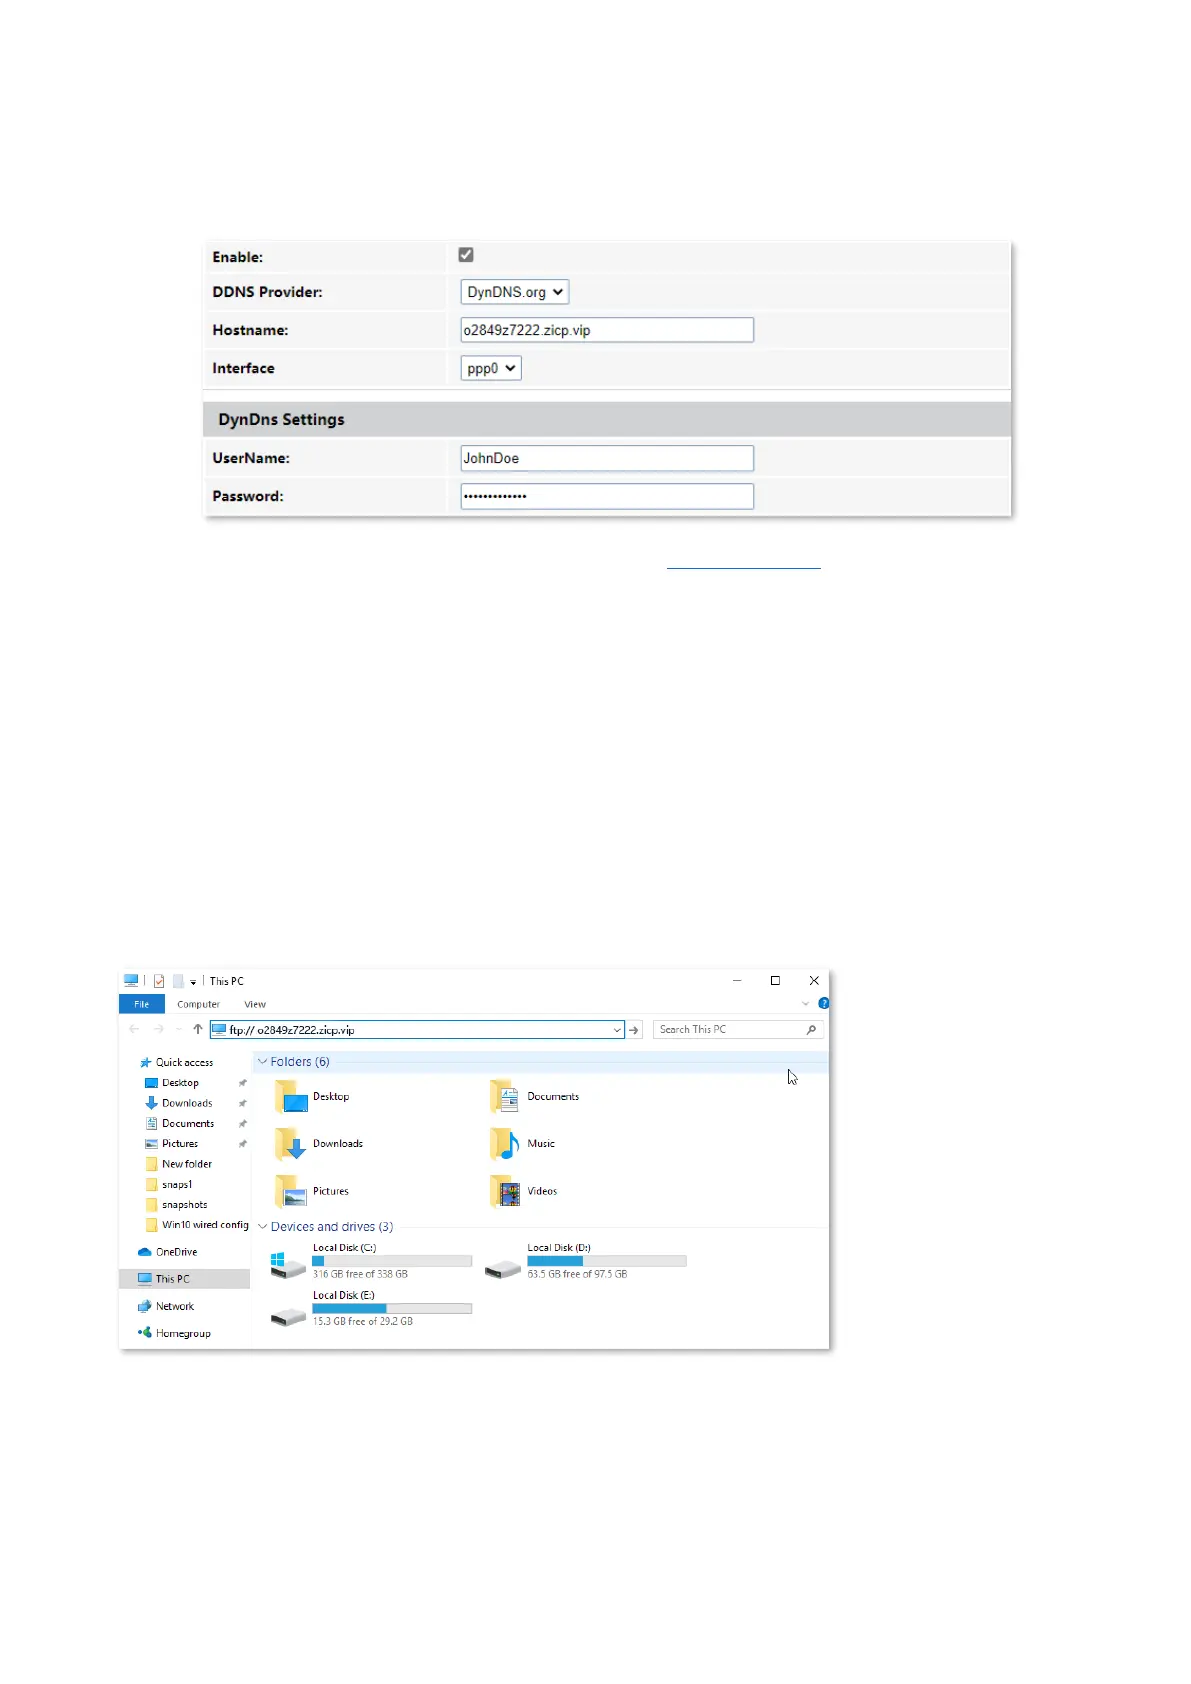Select the Documents folder icon

click(x=504, y=1097)
